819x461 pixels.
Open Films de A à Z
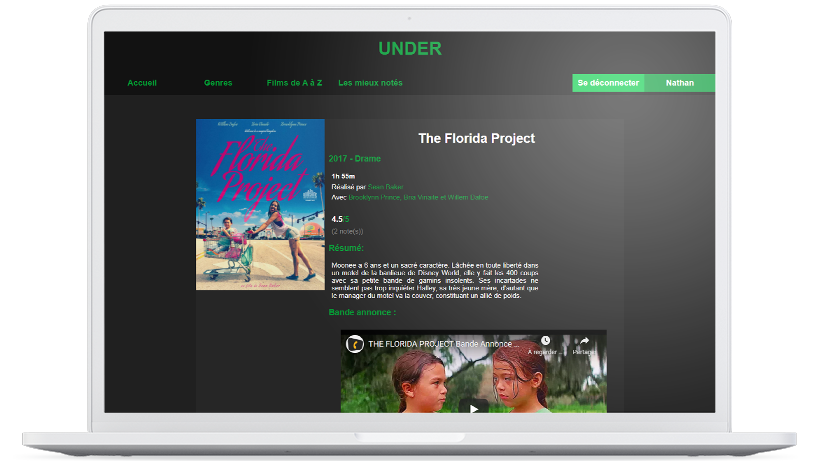(x=294, y=83)
